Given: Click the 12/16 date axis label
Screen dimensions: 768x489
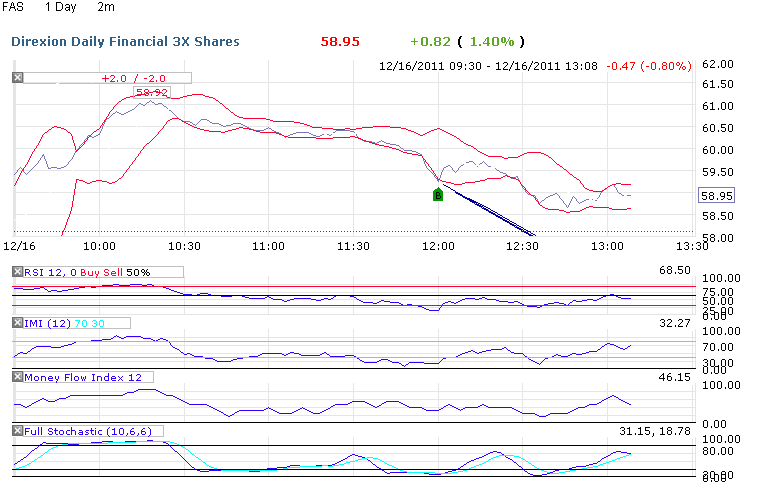Looking at the screenshot, I should (20, 246).
